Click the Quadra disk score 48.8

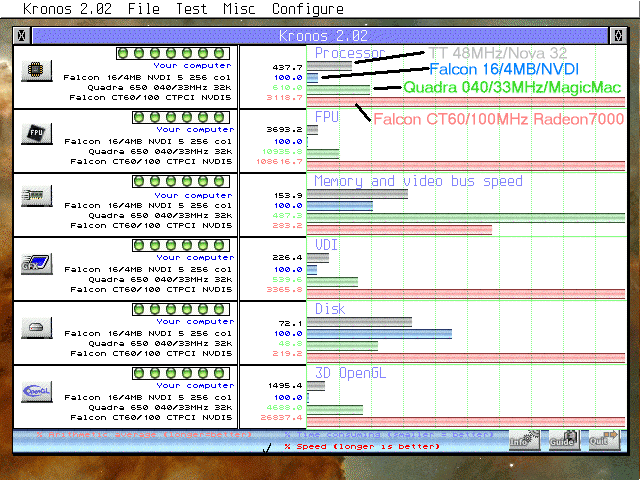coord(291,344)
